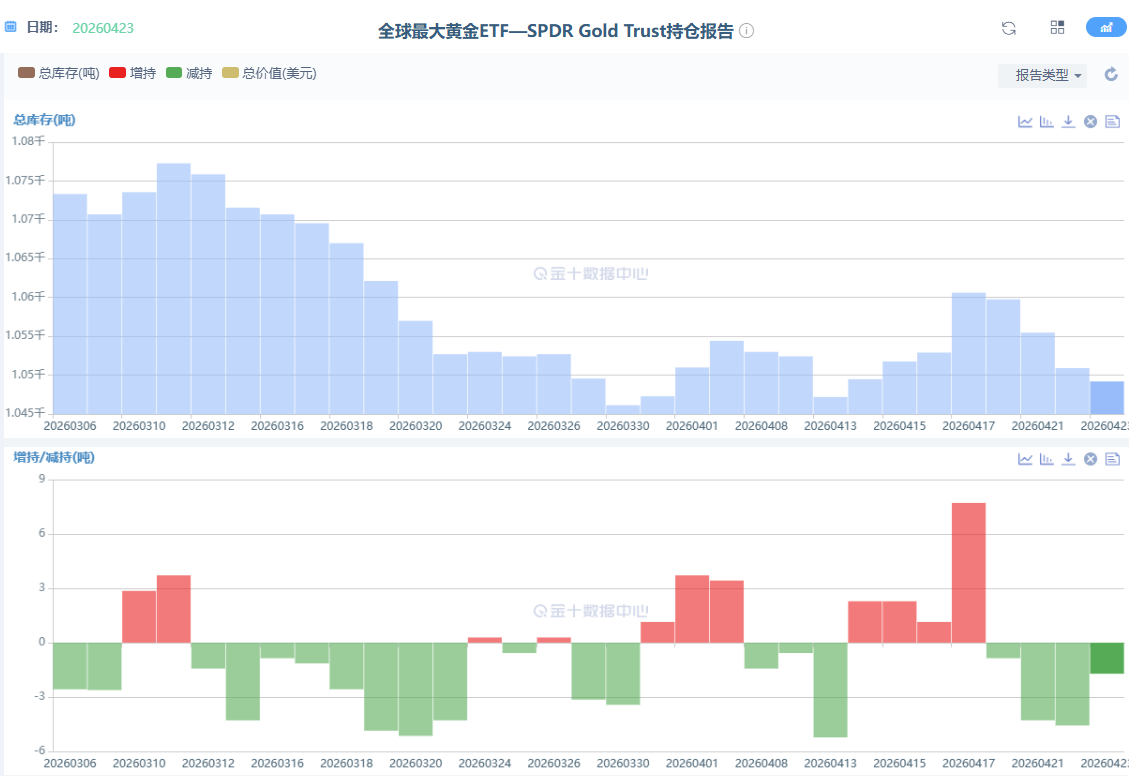Switch total inventory chart to line view
The width and height of the screenshot is (1129, 776).
1025,122
